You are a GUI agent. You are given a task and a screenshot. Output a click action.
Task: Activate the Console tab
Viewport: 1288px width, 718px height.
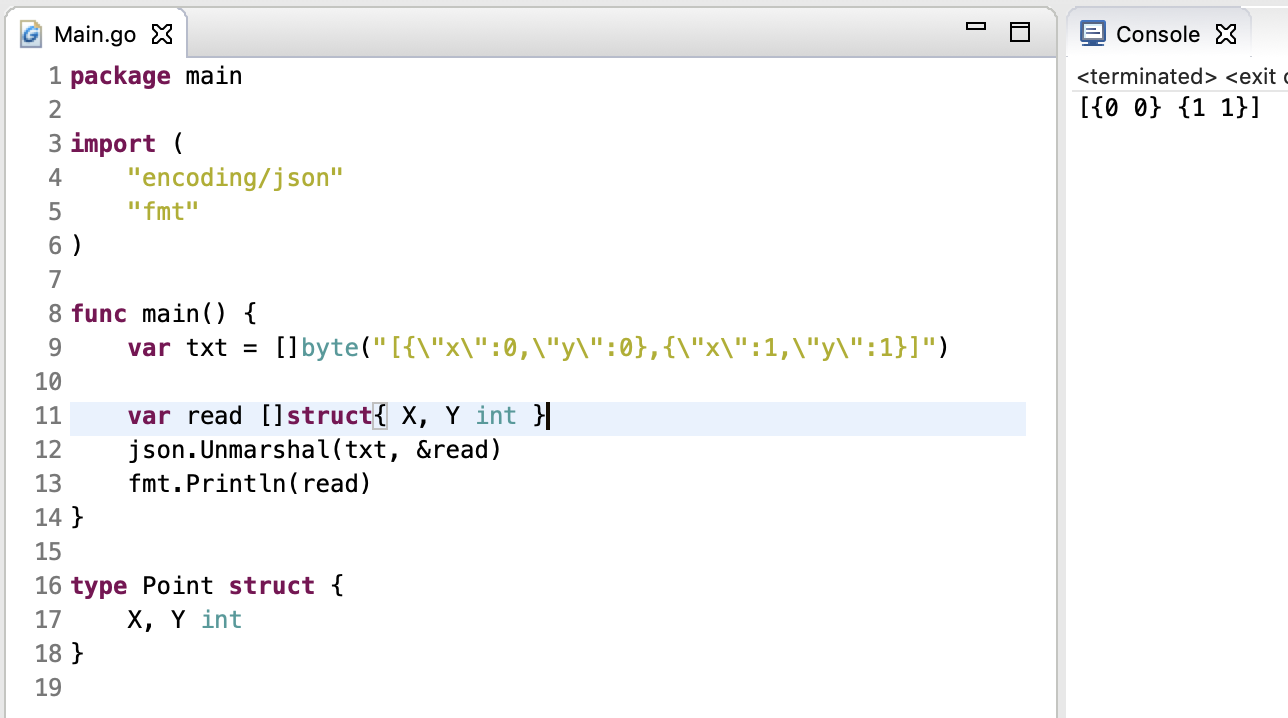point(1157,35)
